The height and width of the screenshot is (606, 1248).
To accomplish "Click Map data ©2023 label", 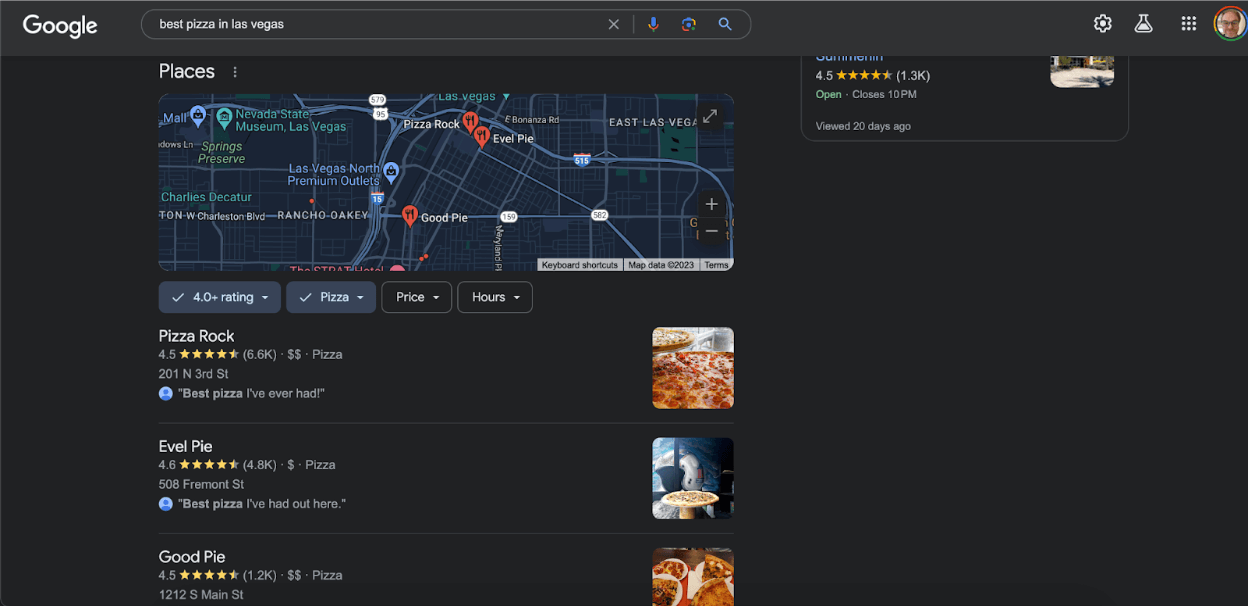I will click(x=661, y=265).
